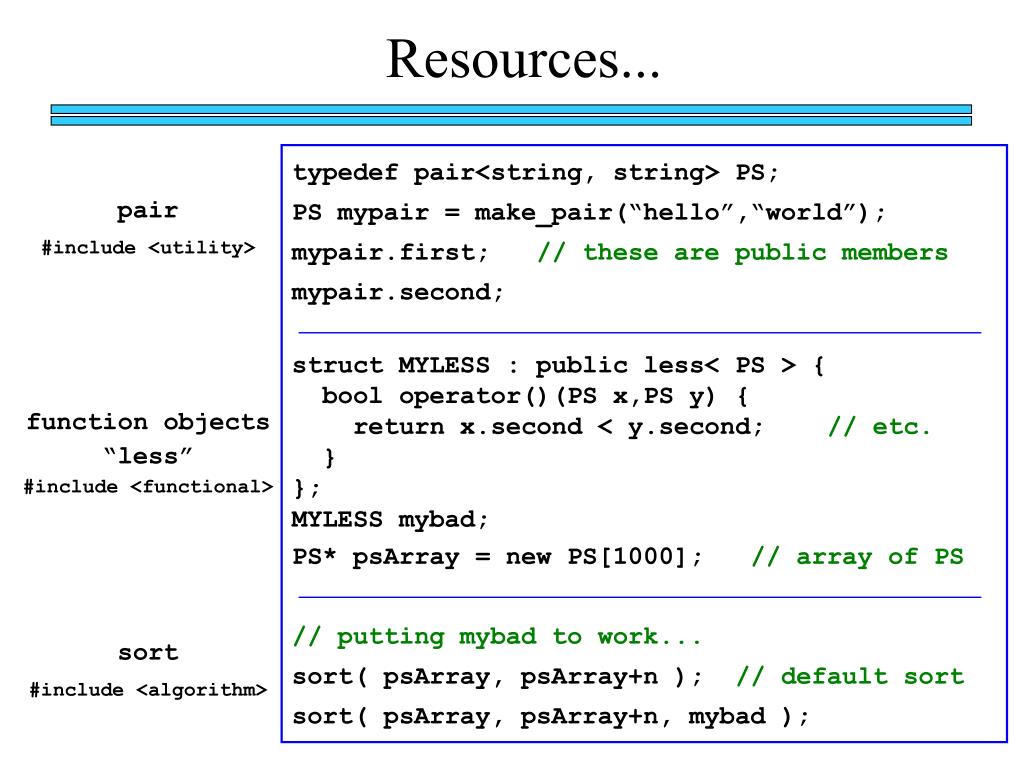Click the "bool operator()(PS x,PS y)" line

point(534,396)
